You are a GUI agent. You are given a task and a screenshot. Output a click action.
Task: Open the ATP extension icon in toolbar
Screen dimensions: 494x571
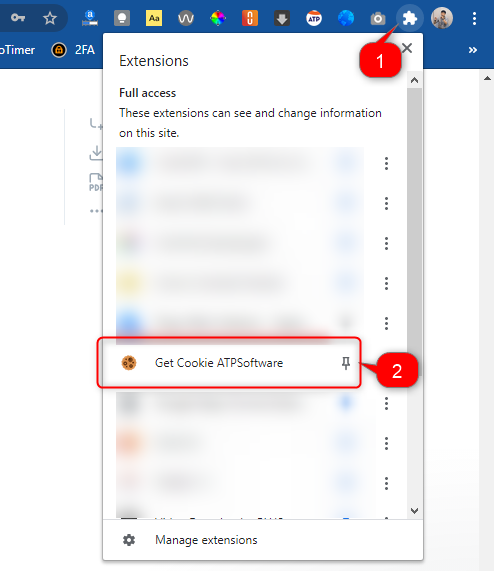(314, 18)
